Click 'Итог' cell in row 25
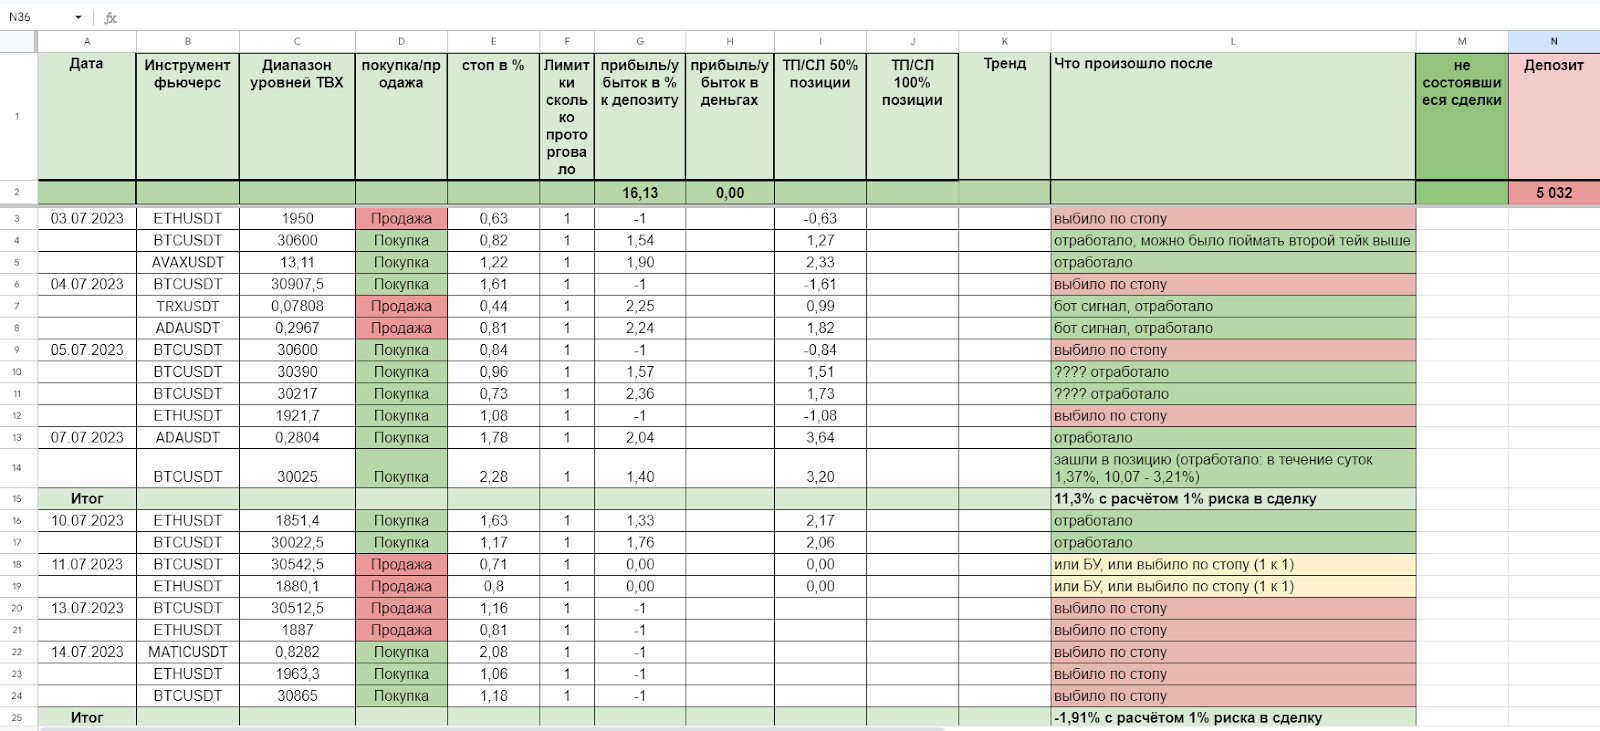 (x=87, y=717)
